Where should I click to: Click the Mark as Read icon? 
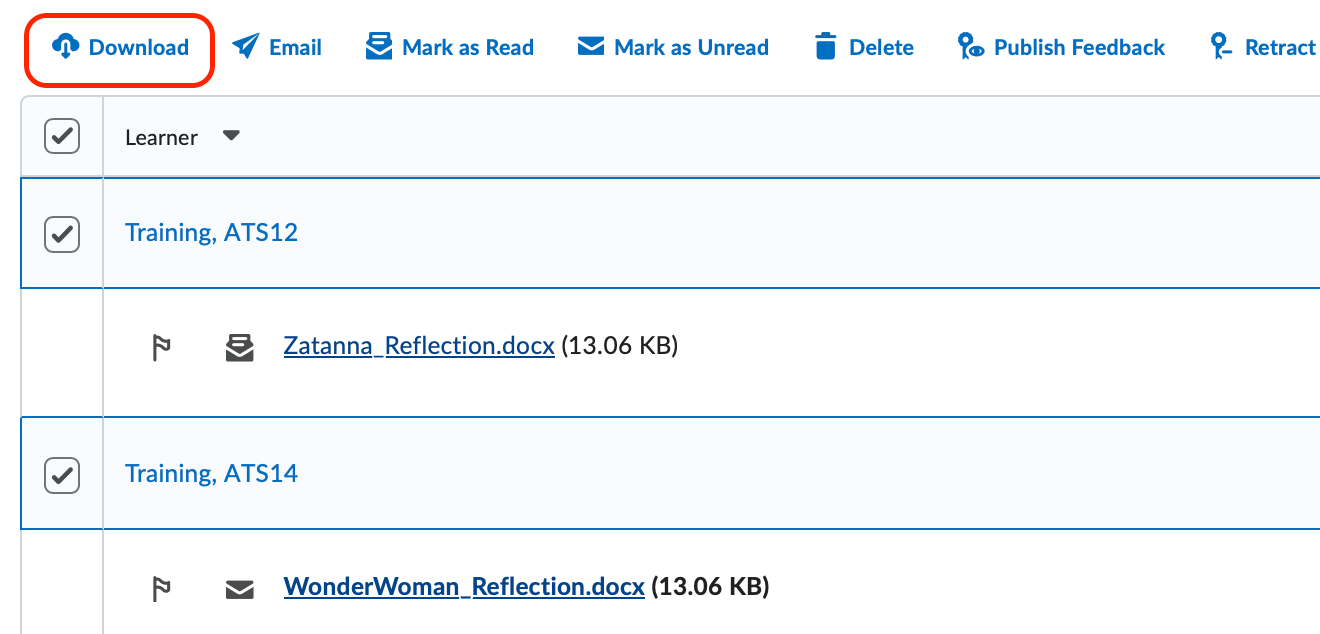pos(378,45)
